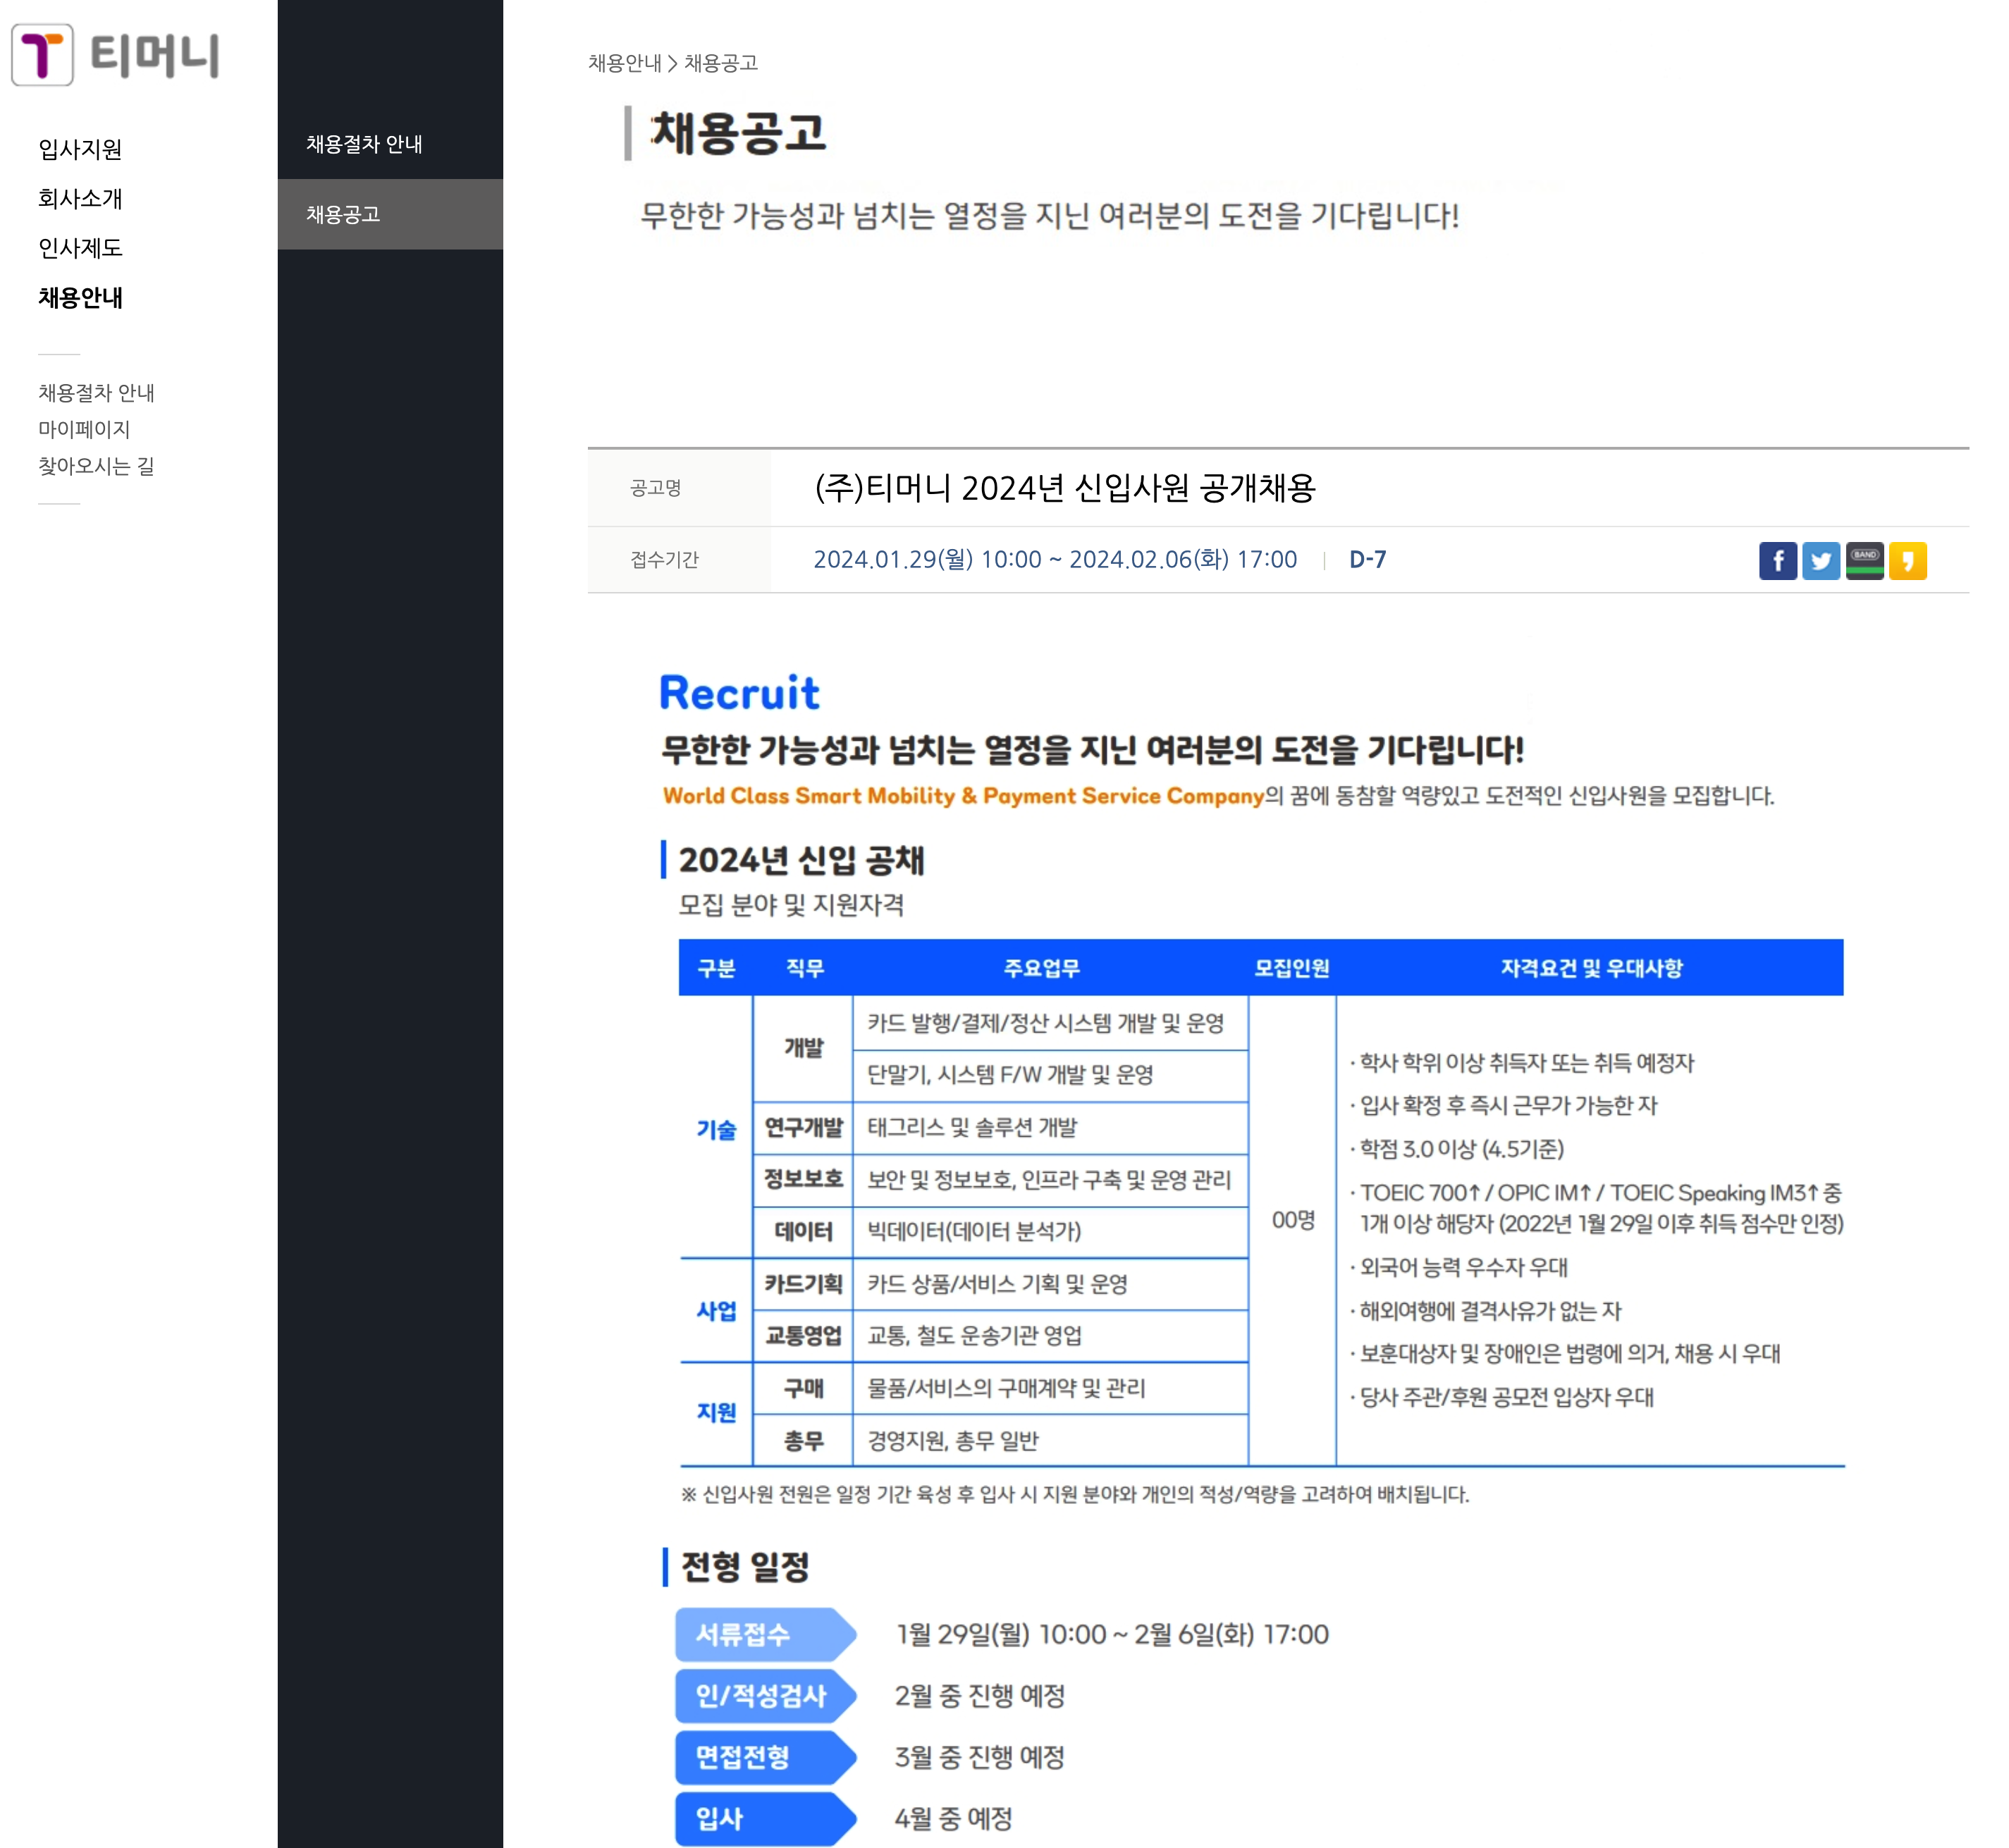Viewport: 2009px width, 1848px height.
Task: Open 찾아오시는 길 link
Action: 96,466
